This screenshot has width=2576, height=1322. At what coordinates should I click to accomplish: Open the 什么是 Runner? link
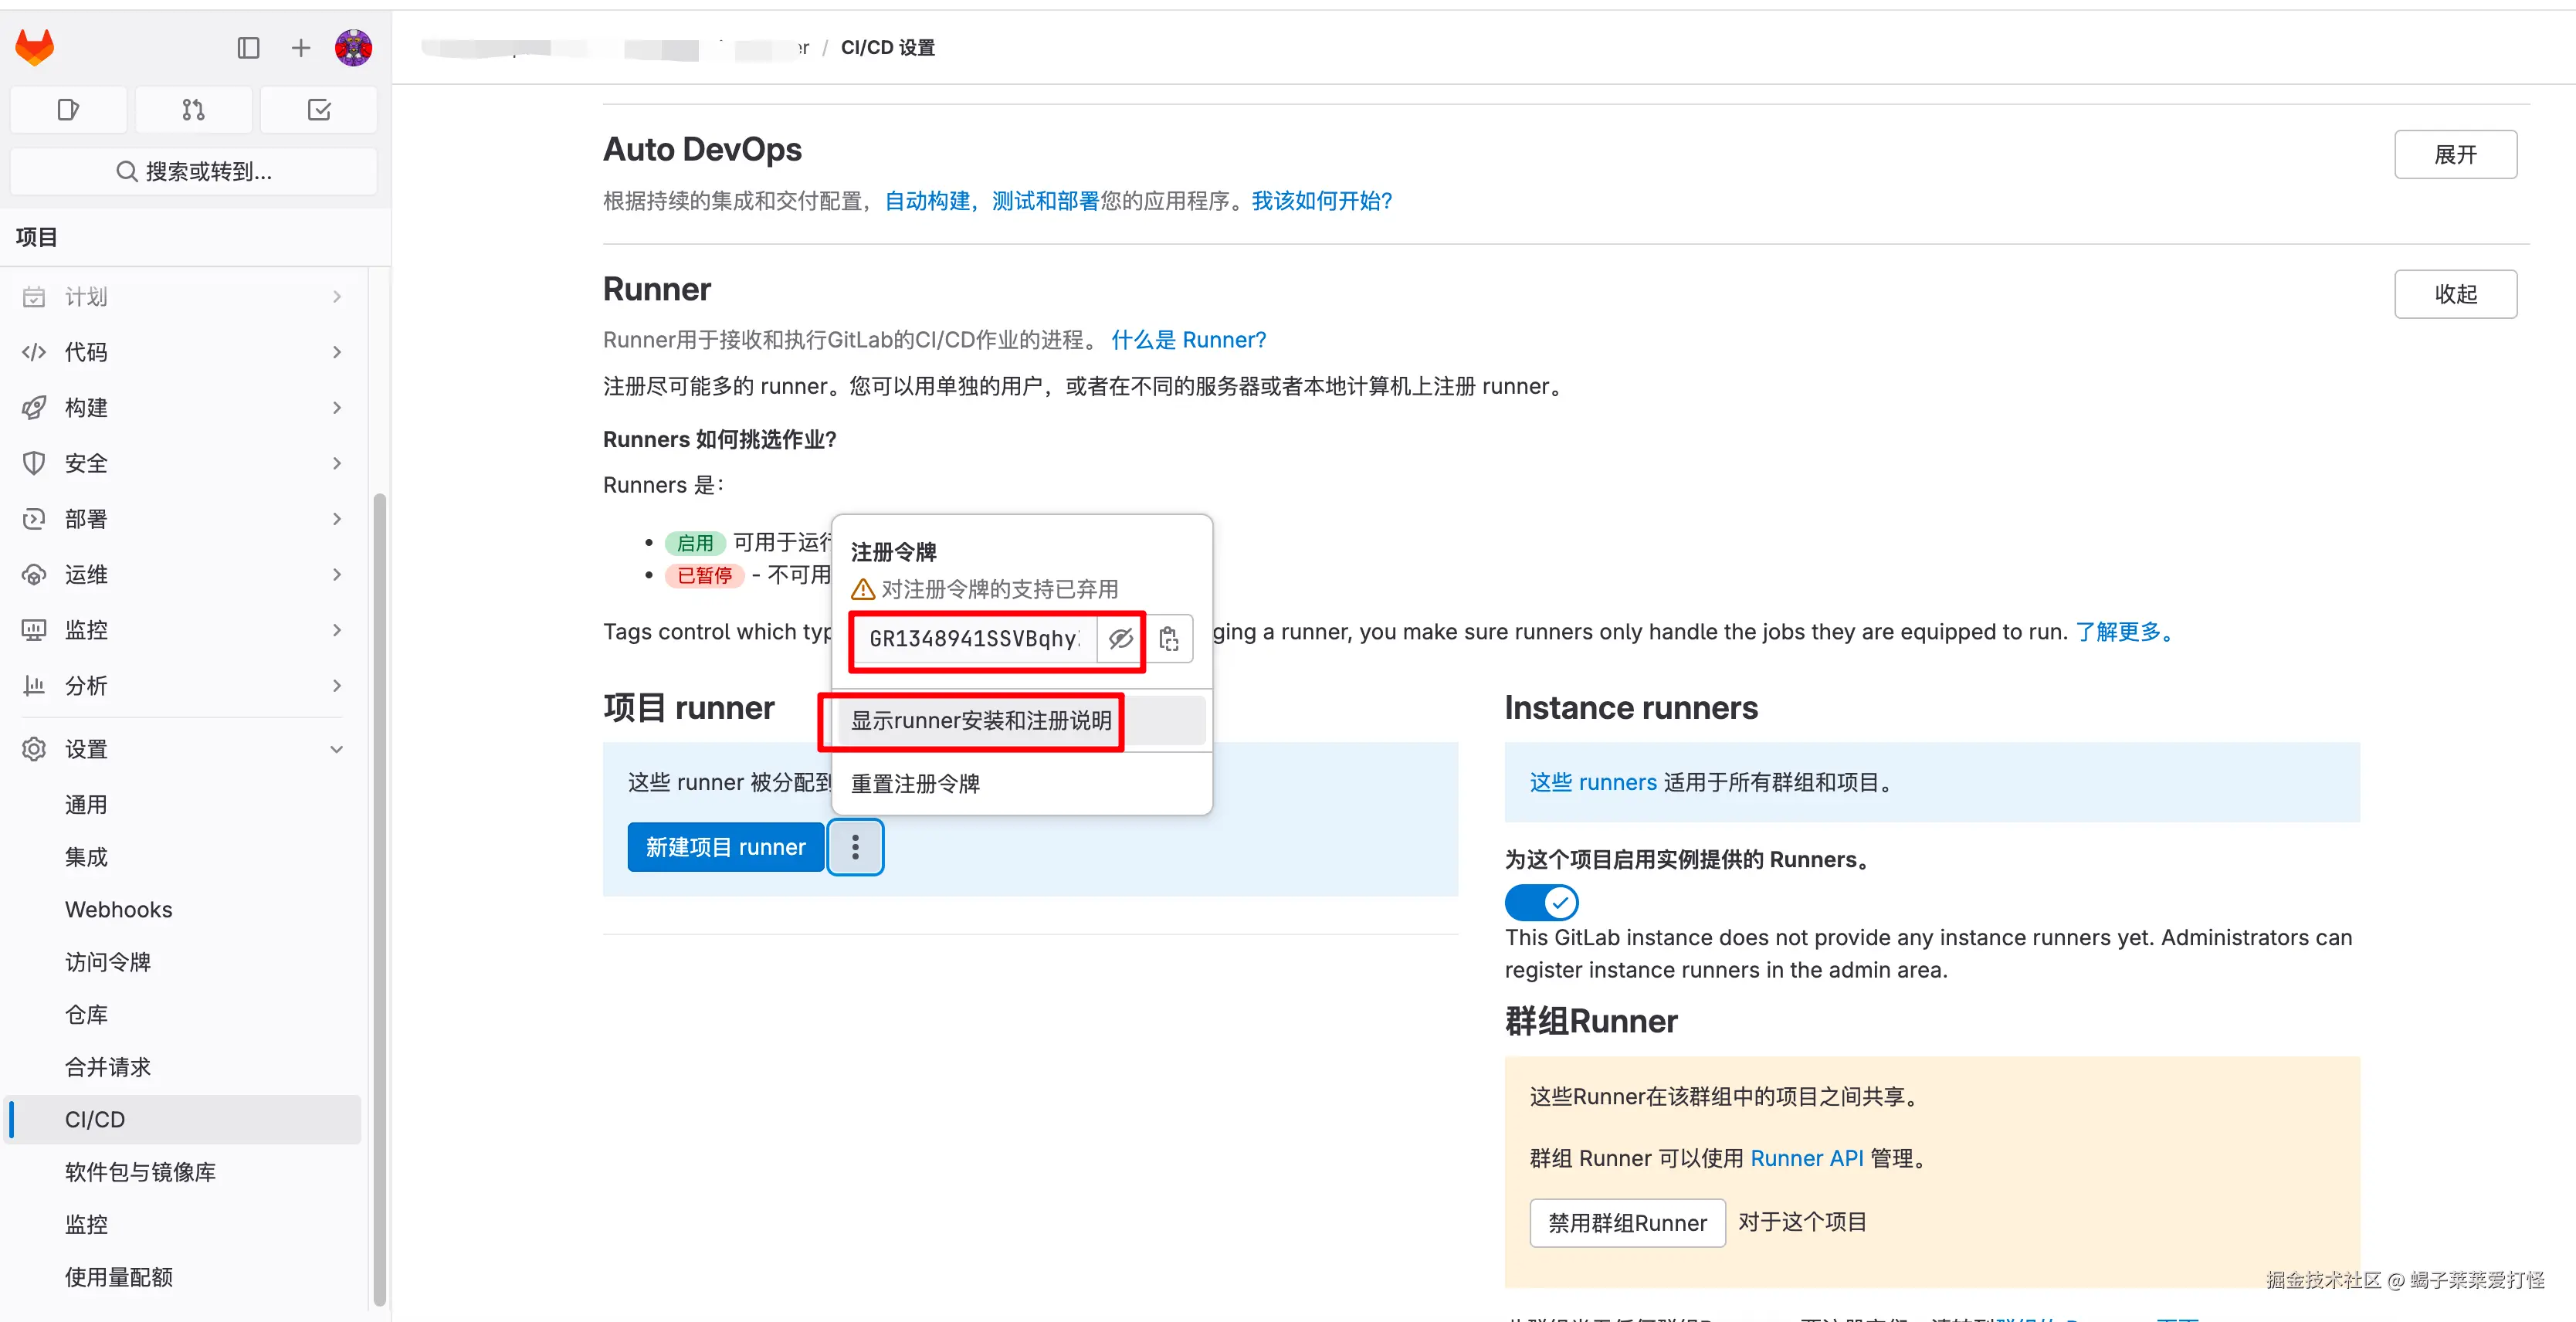[1188, 340]
